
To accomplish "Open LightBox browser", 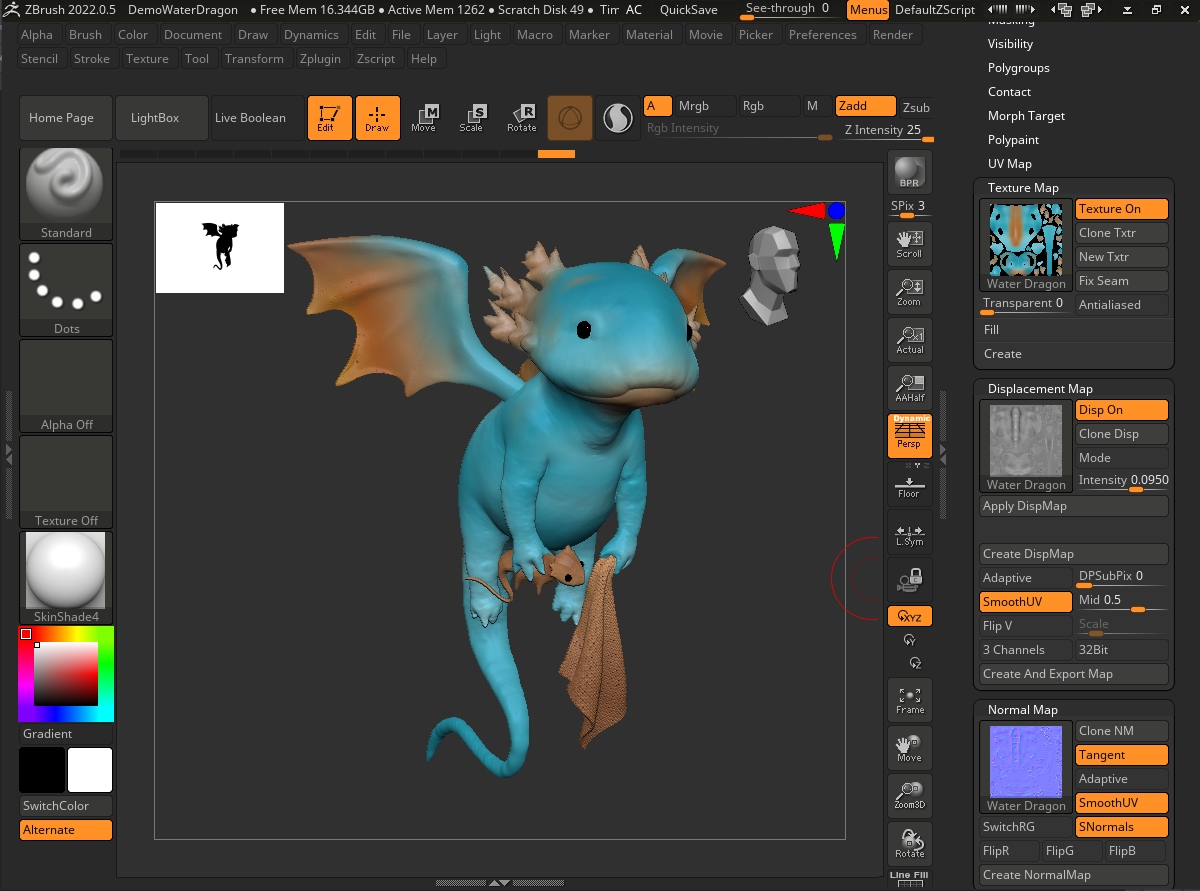I will pos(155,118).
